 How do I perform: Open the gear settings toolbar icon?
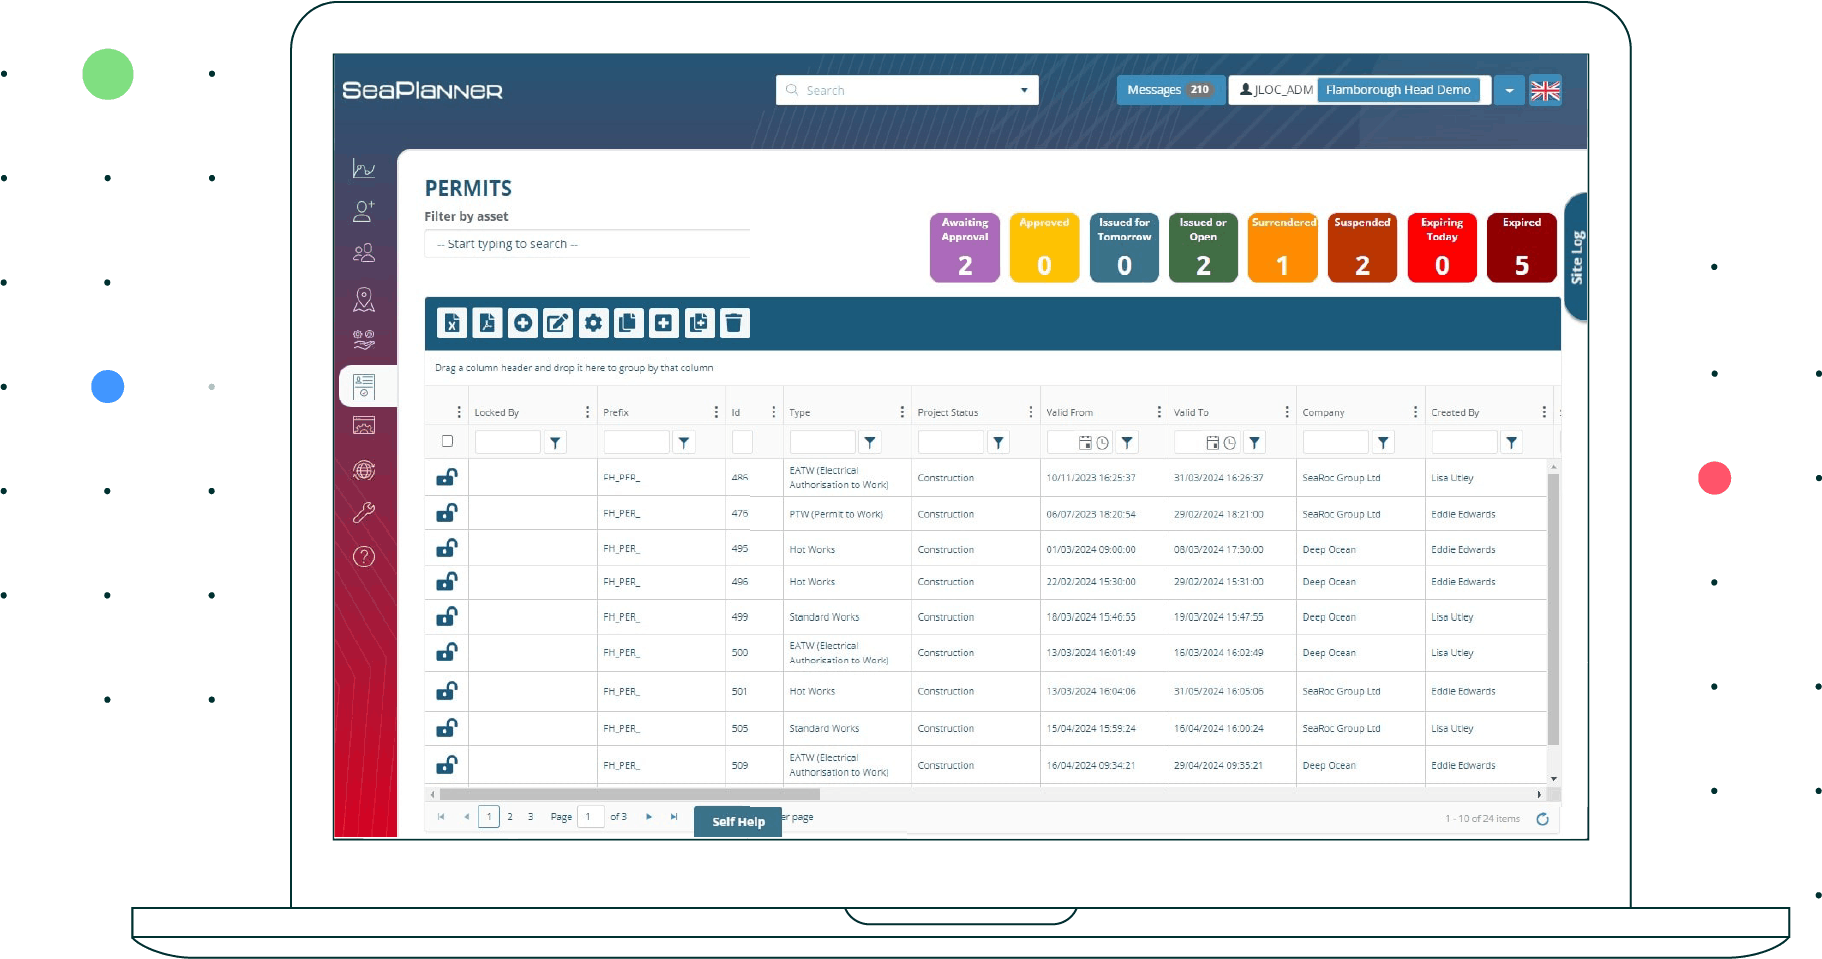[593, 323]
